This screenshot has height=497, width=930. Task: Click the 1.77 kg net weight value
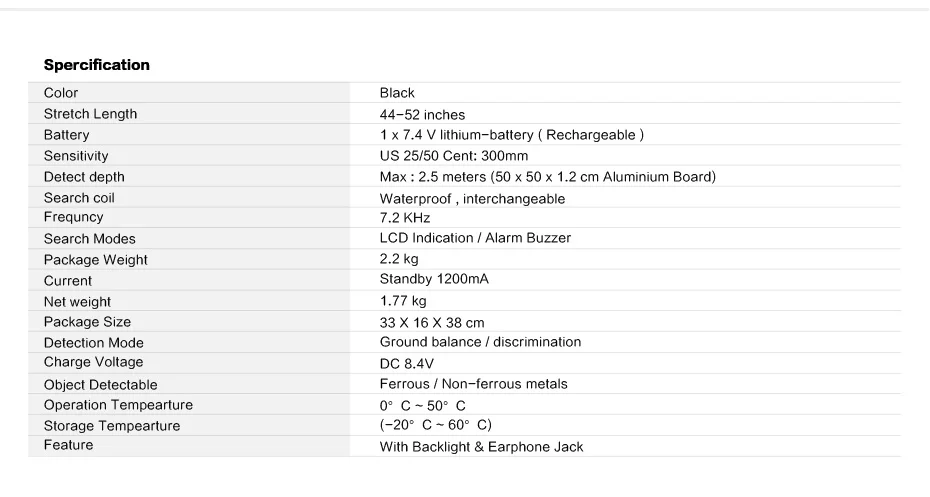pyautogui.click(x=403, y=301)
